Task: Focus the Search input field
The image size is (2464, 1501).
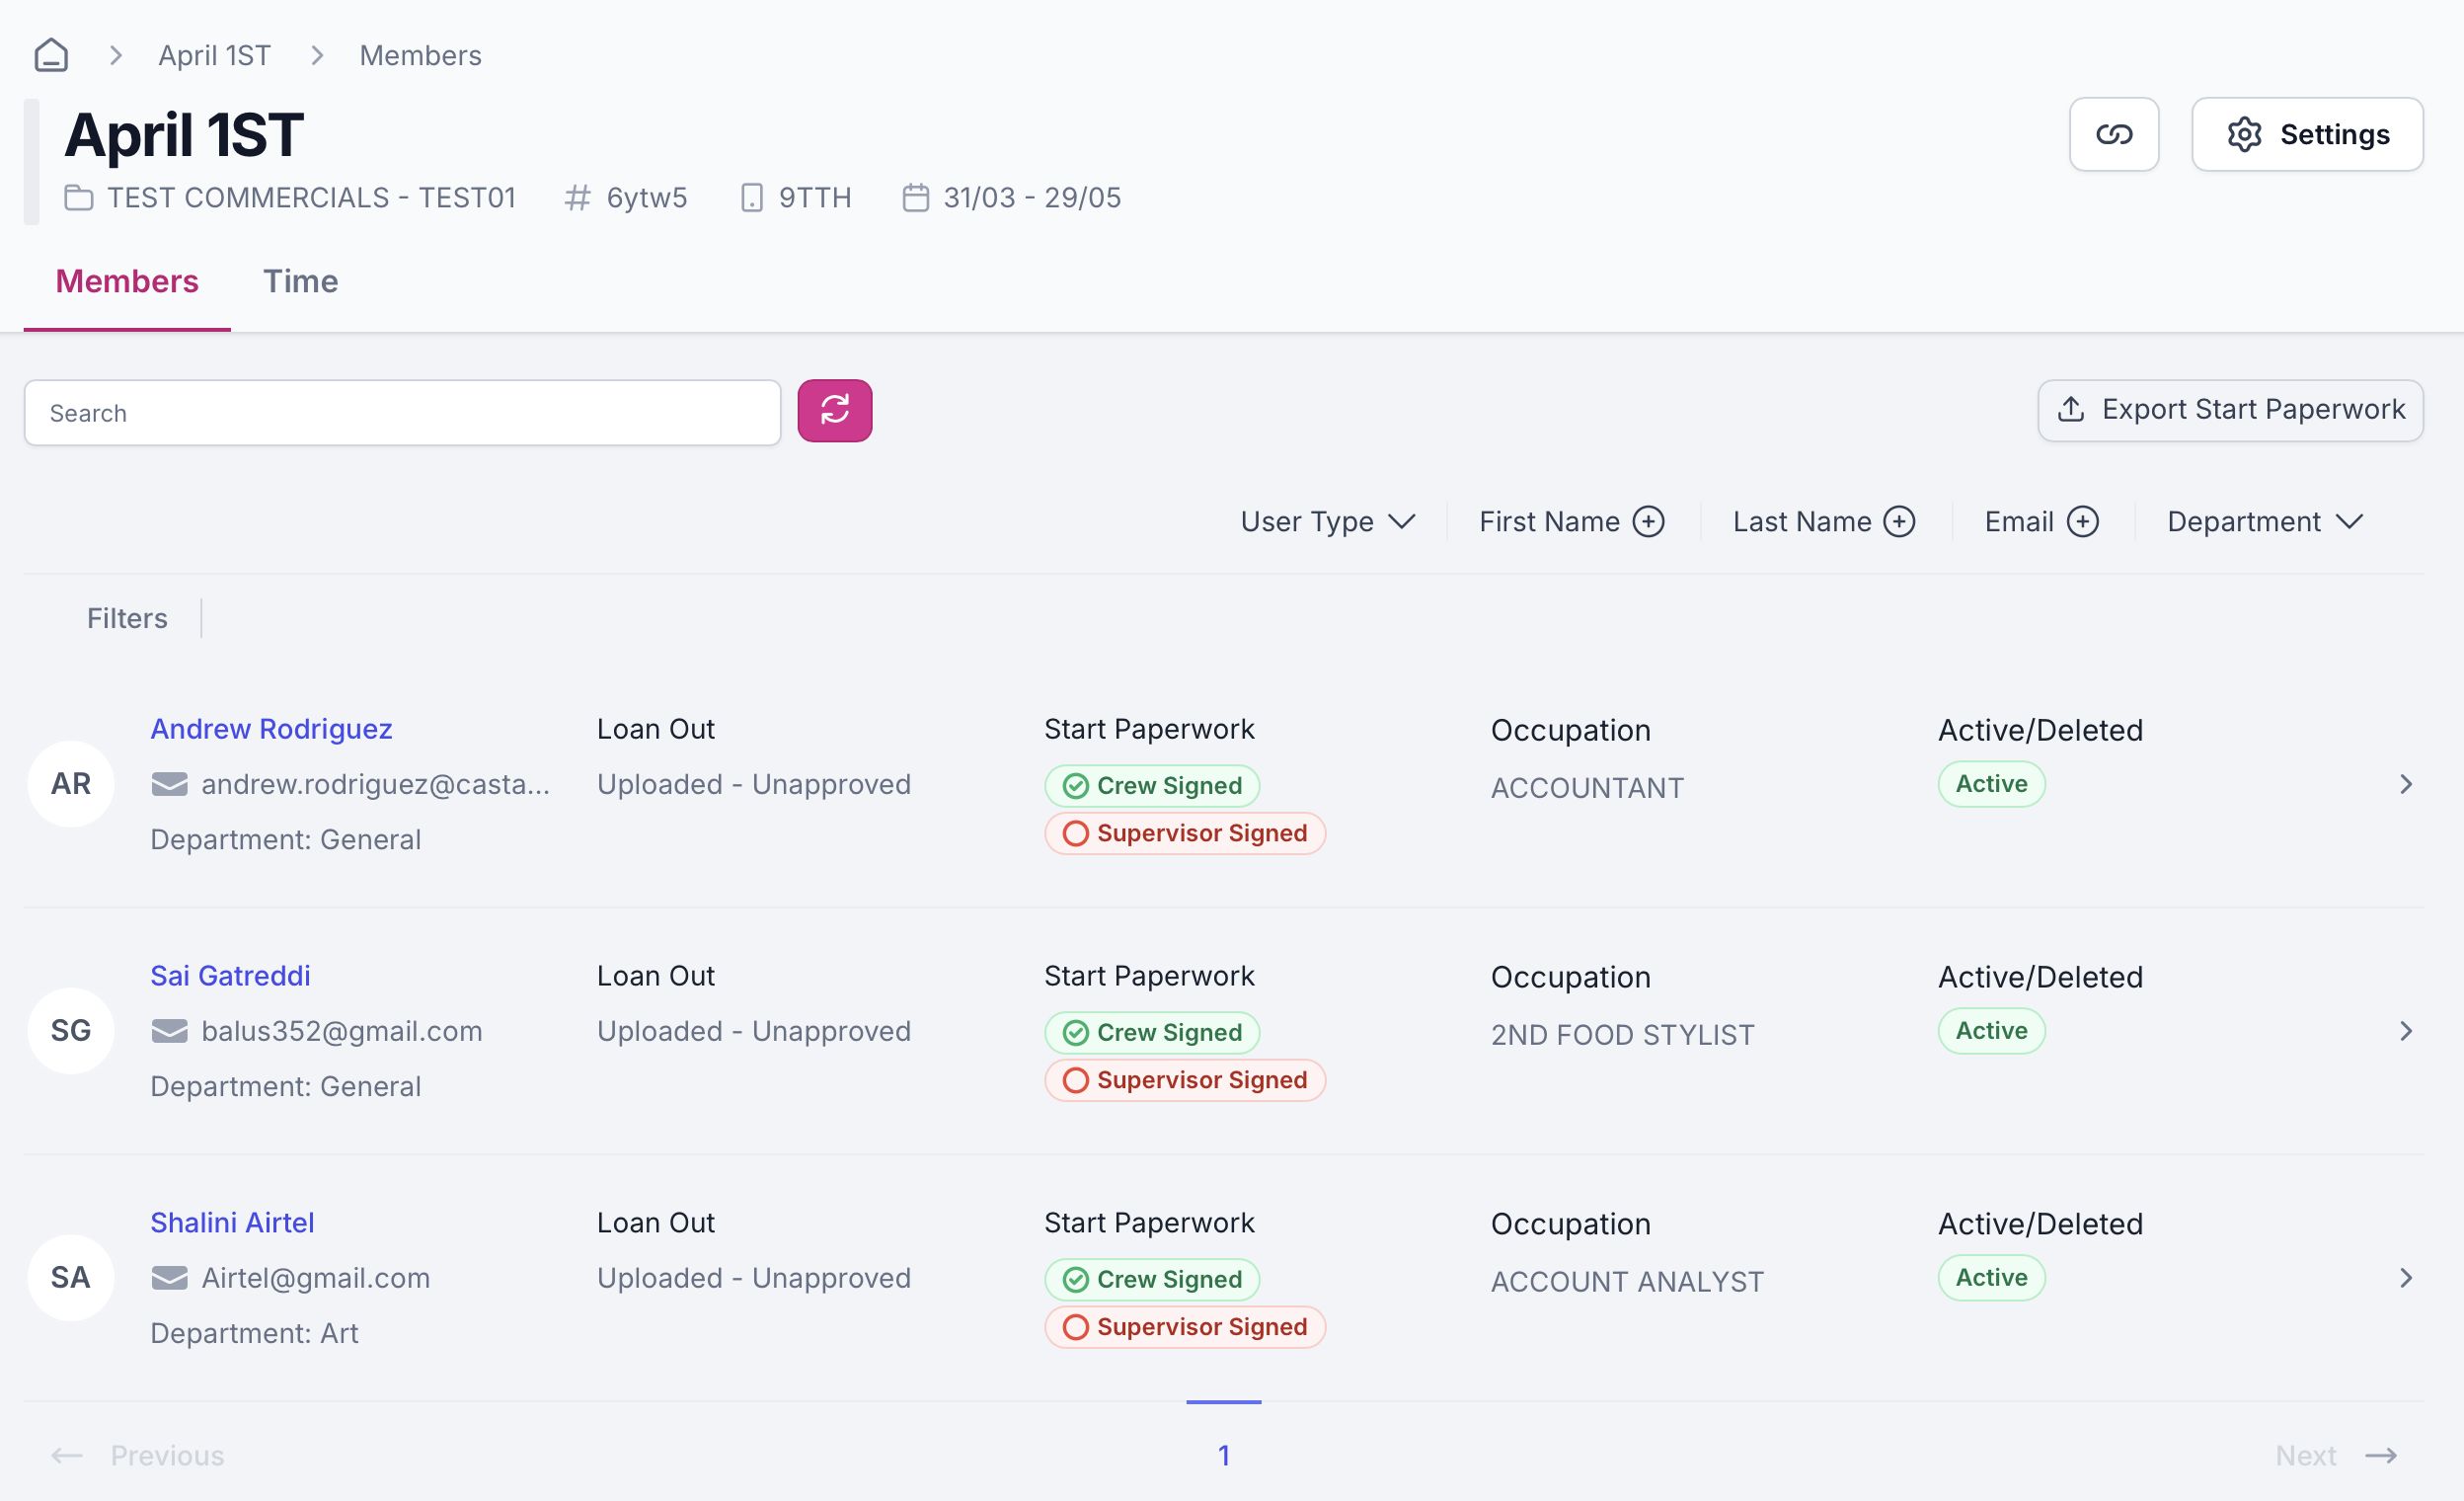Action: [x=402, y=412]
